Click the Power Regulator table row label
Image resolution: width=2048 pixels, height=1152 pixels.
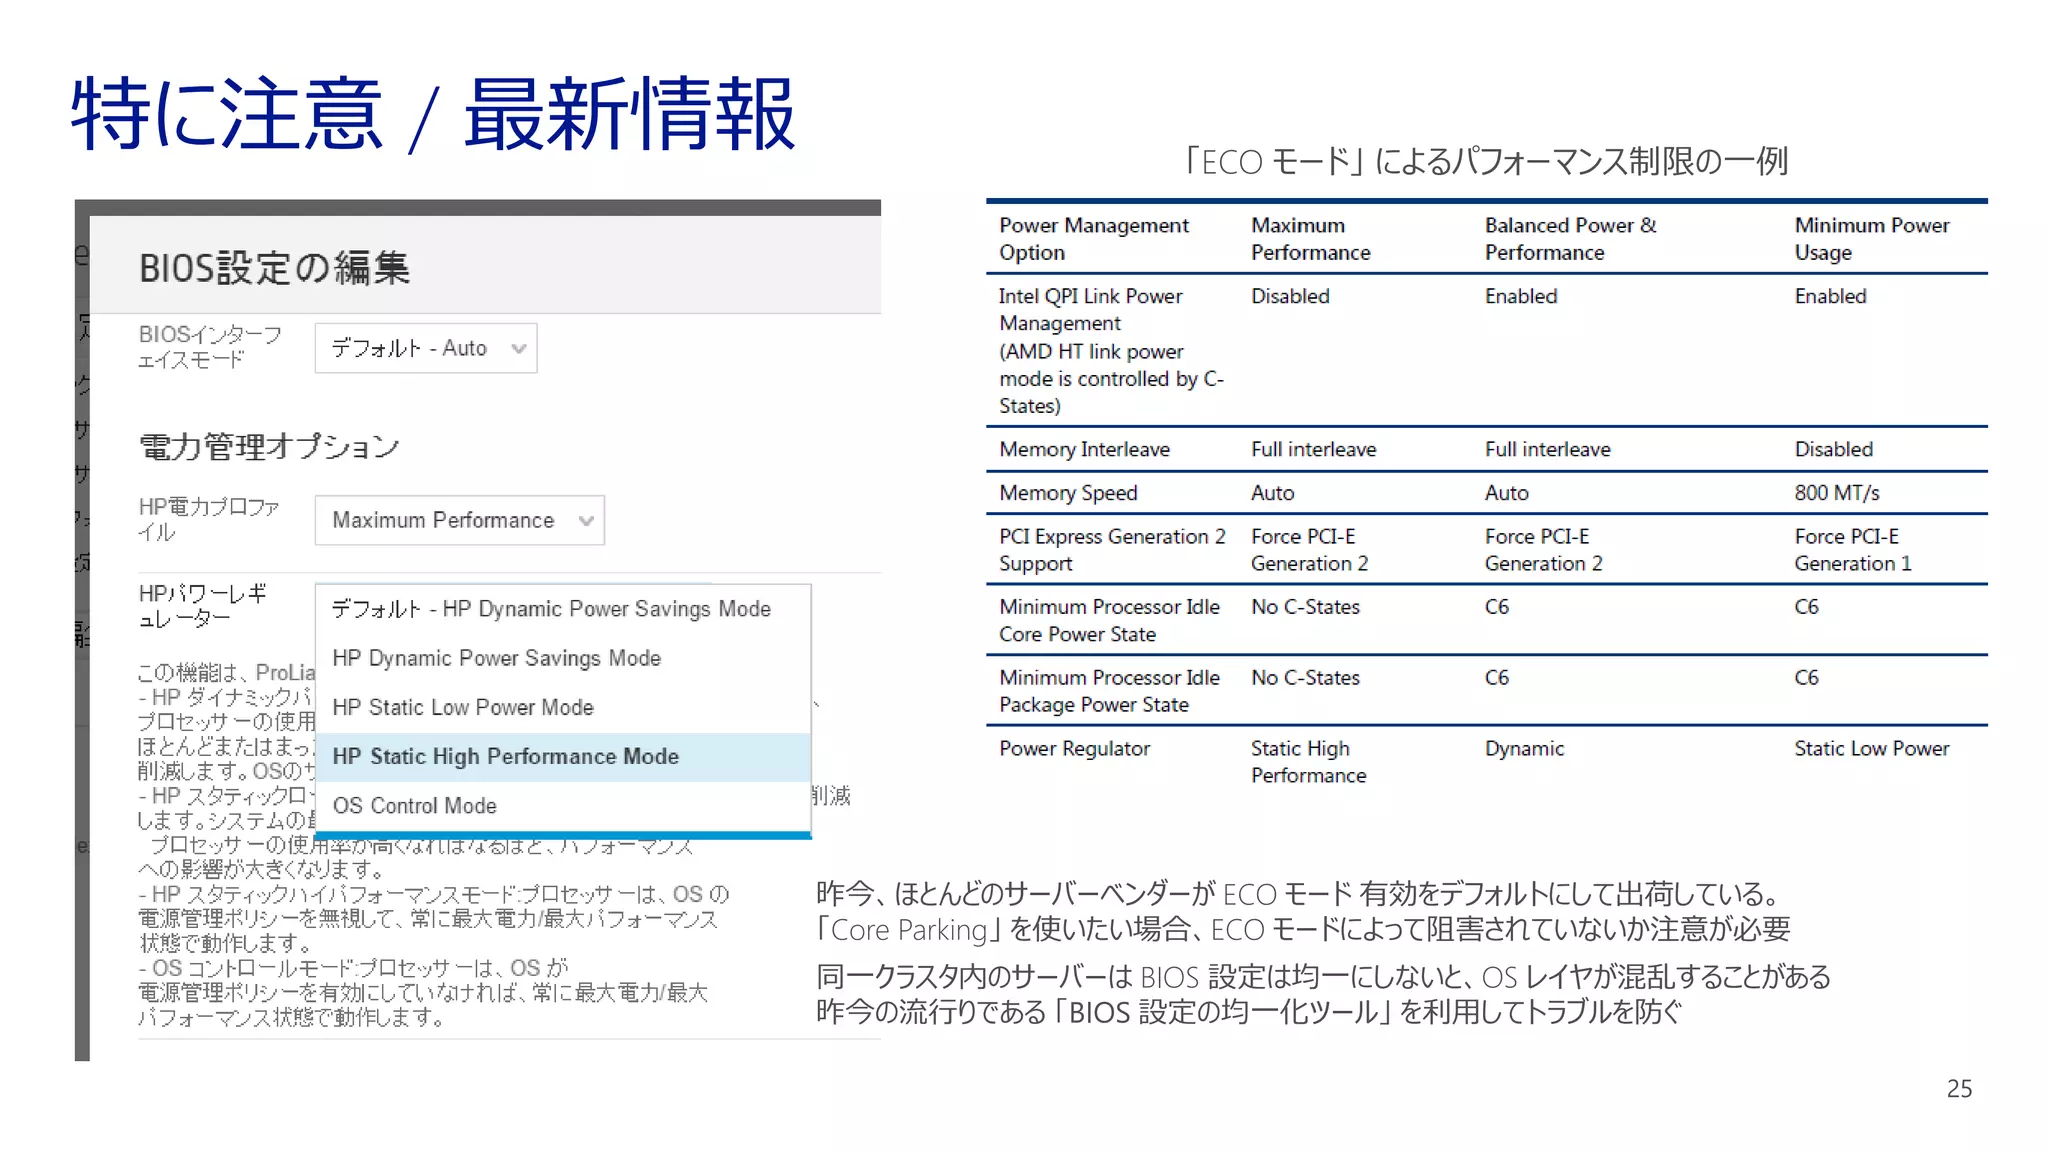coord(1074,749)
